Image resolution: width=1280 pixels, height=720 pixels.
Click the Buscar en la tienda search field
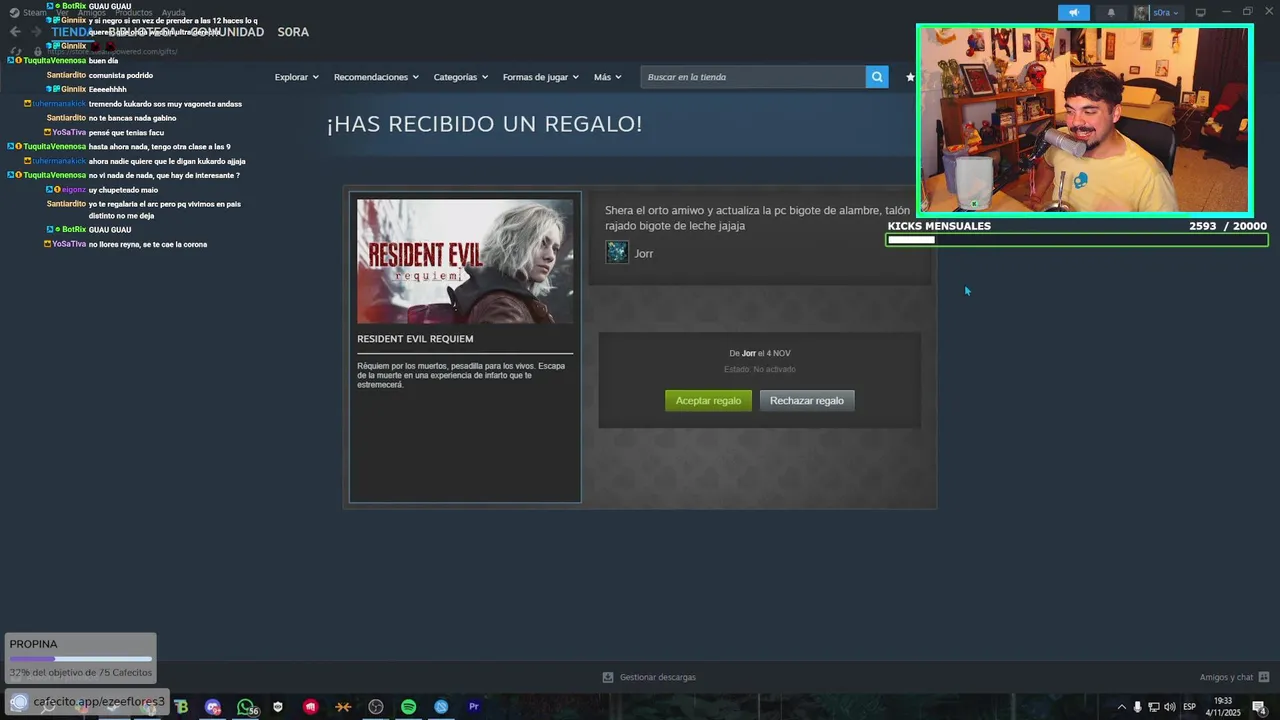(754, 77)
